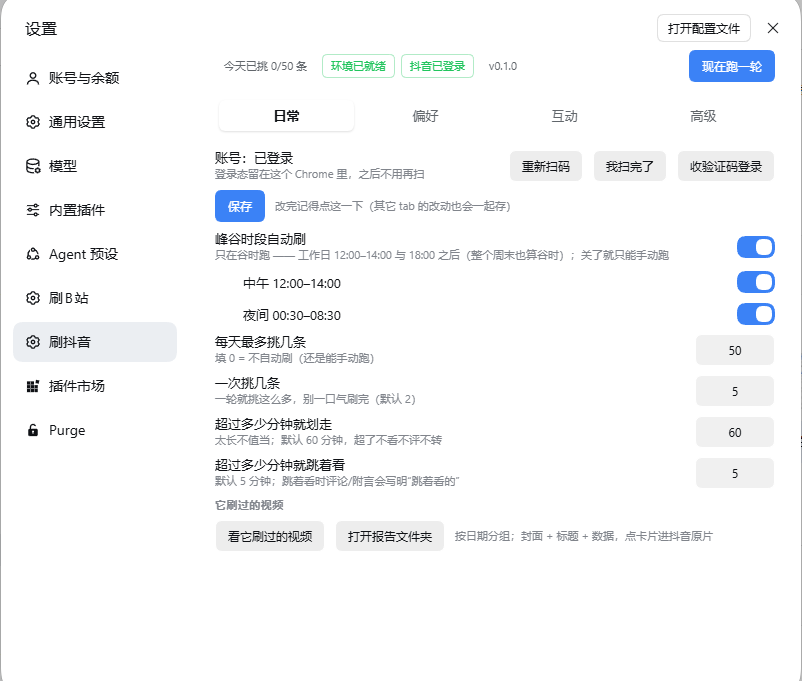Click the gear icon beside 通用设置

point(33,122)
